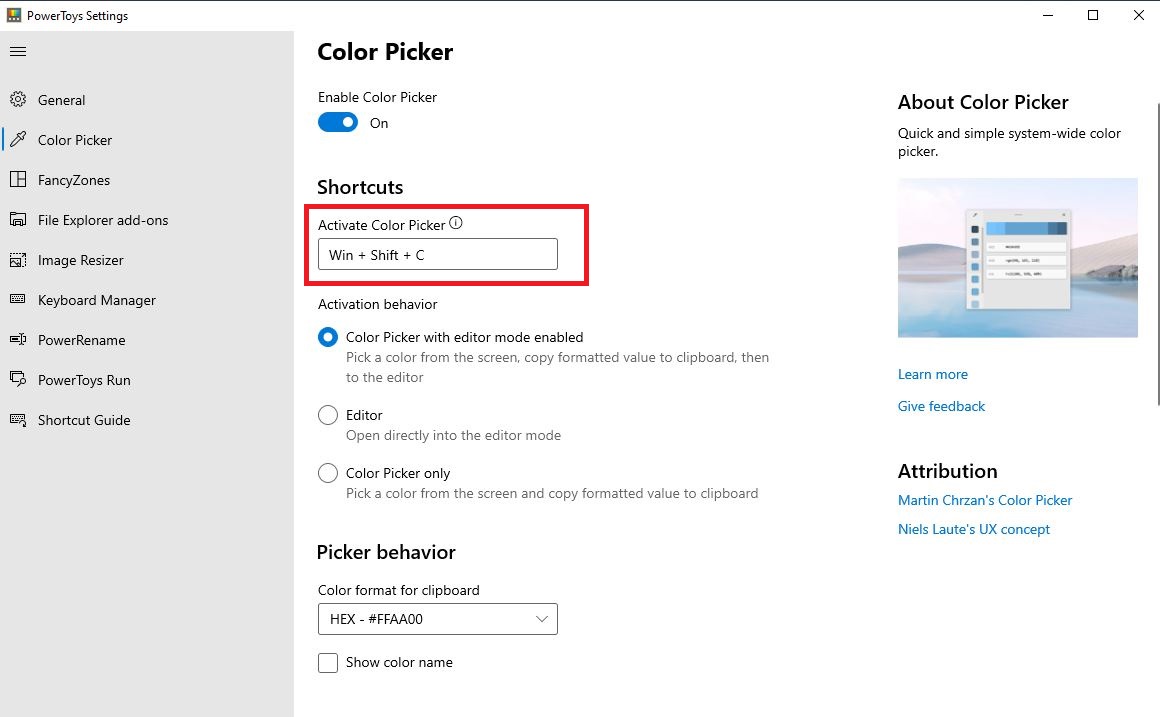
Task: Click the Color Picker preview image
Action: pyautogui.click(x=1018, y=258)
